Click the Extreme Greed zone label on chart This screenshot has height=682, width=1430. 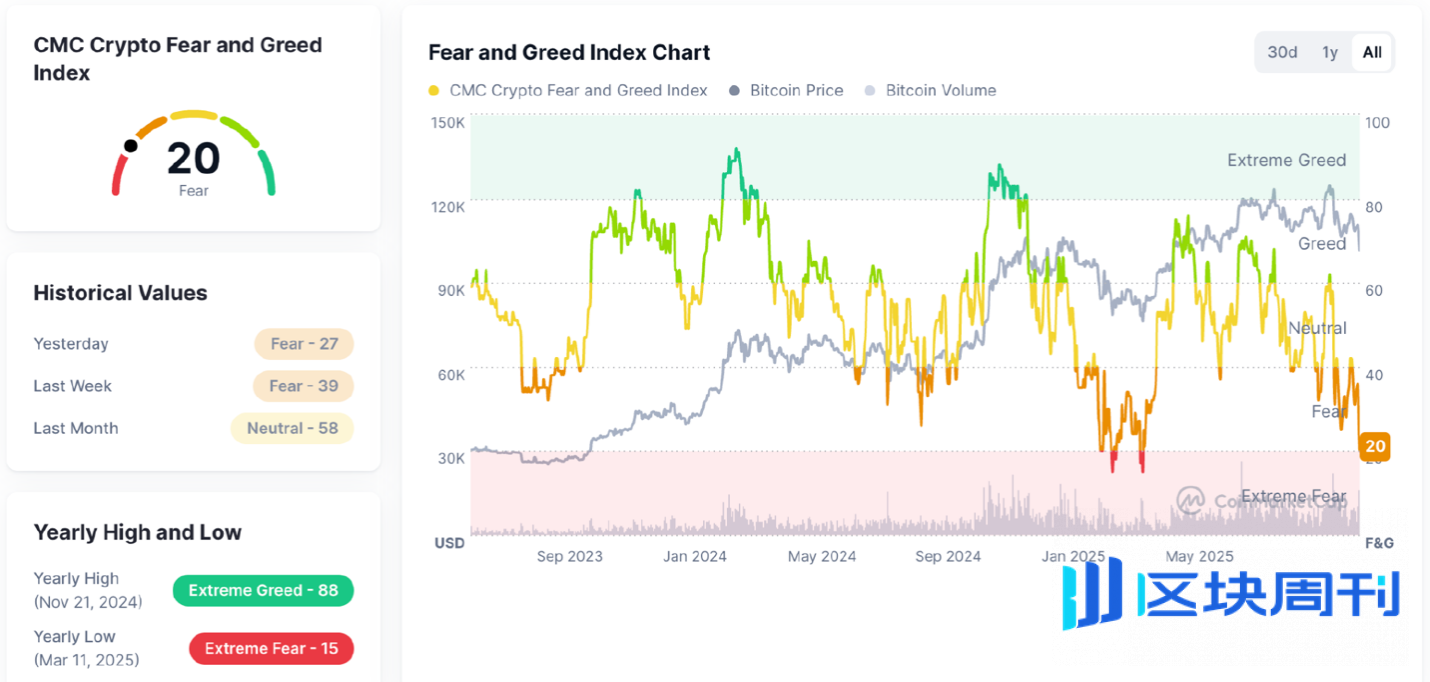point(1286,160)
